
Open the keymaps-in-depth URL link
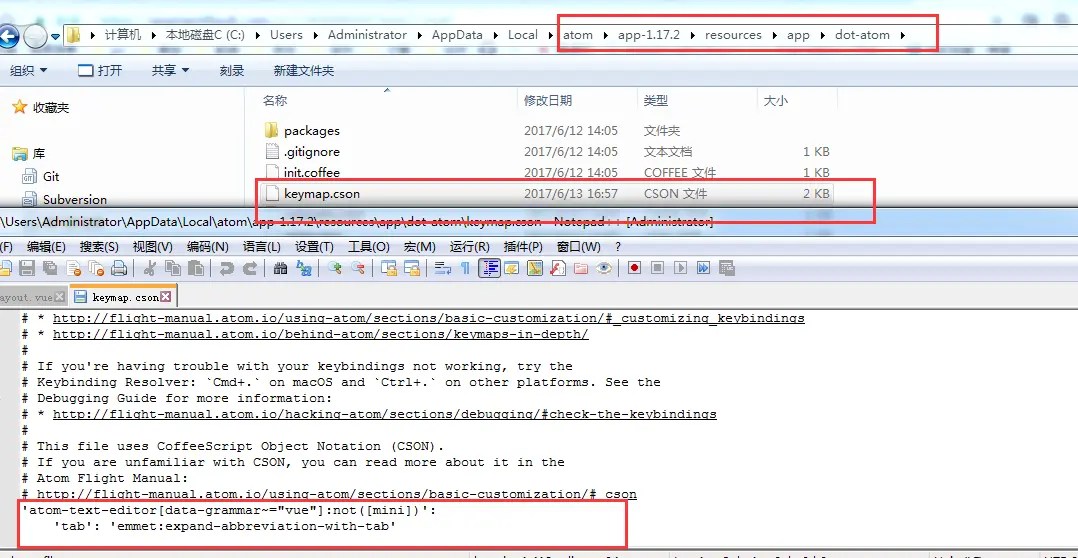click(320, 335)
